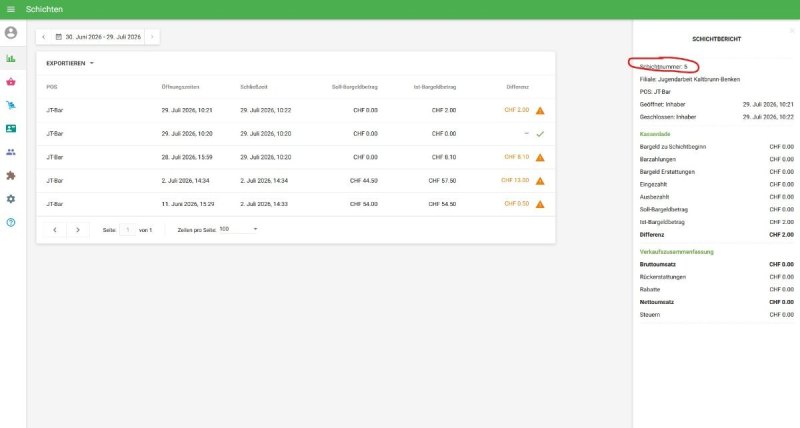800x428 pixels.
Task: Open the reports bar chart icon
Action: (11, 58)
